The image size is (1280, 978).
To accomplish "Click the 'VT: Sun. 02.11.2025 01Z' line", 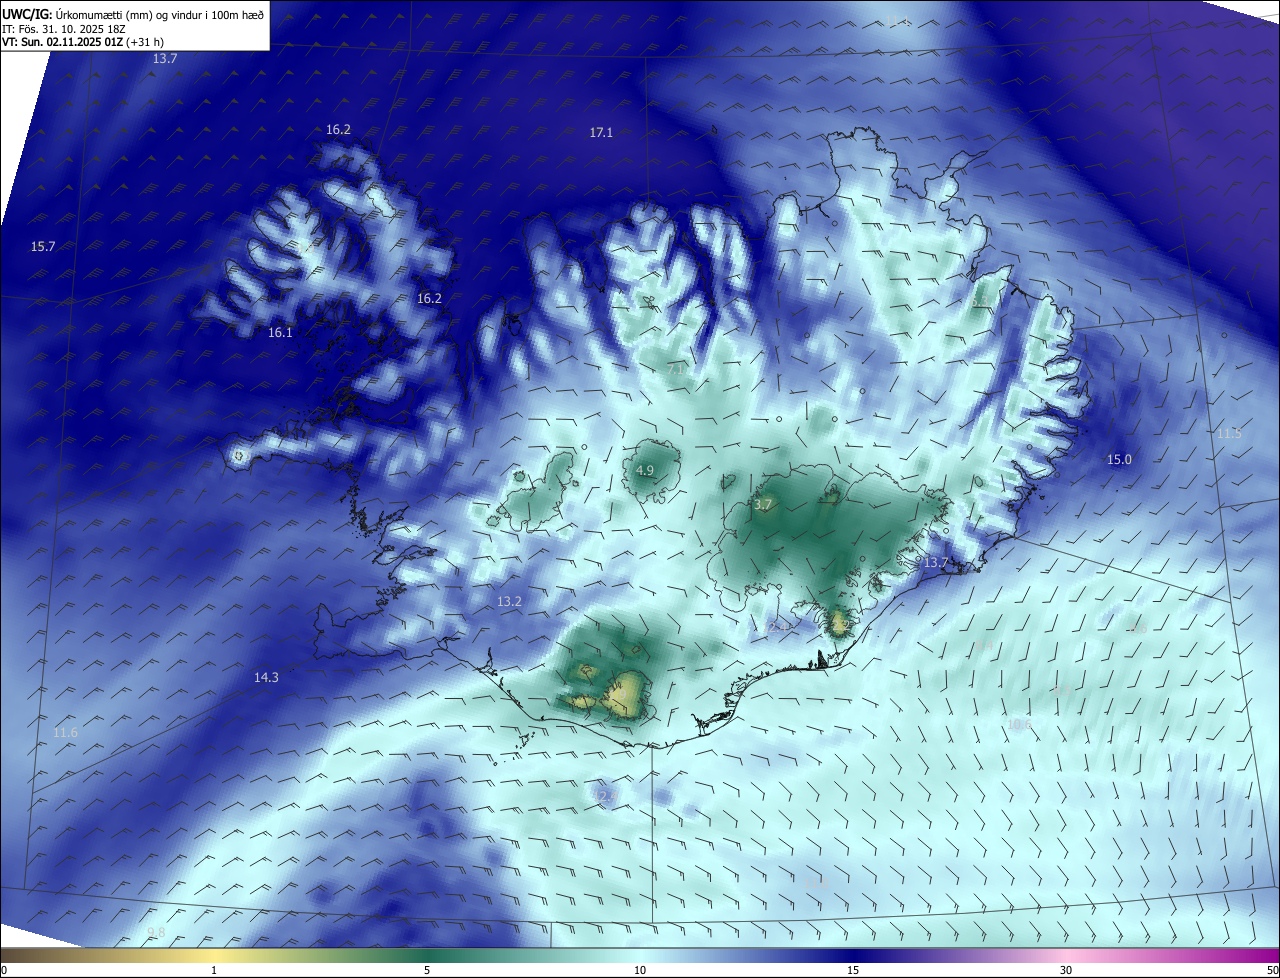I will point(83,42).
